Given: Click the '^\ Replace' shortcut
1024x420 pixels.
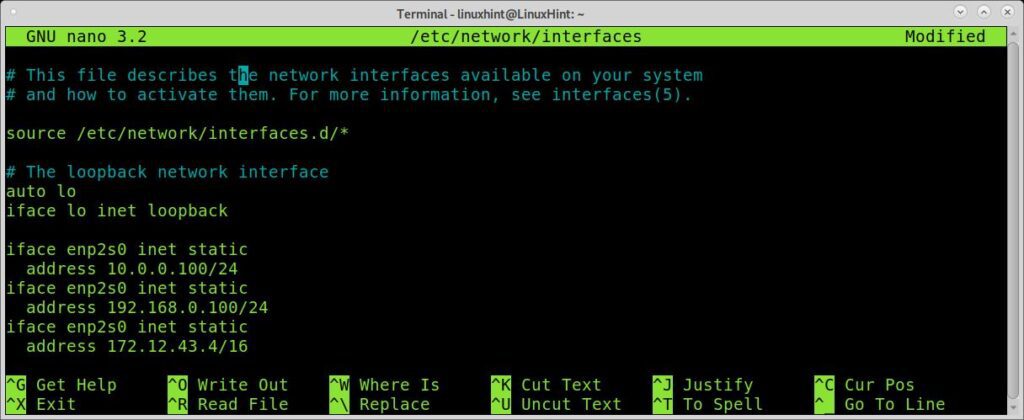Looking at the screenshot, I should point(379,404).
